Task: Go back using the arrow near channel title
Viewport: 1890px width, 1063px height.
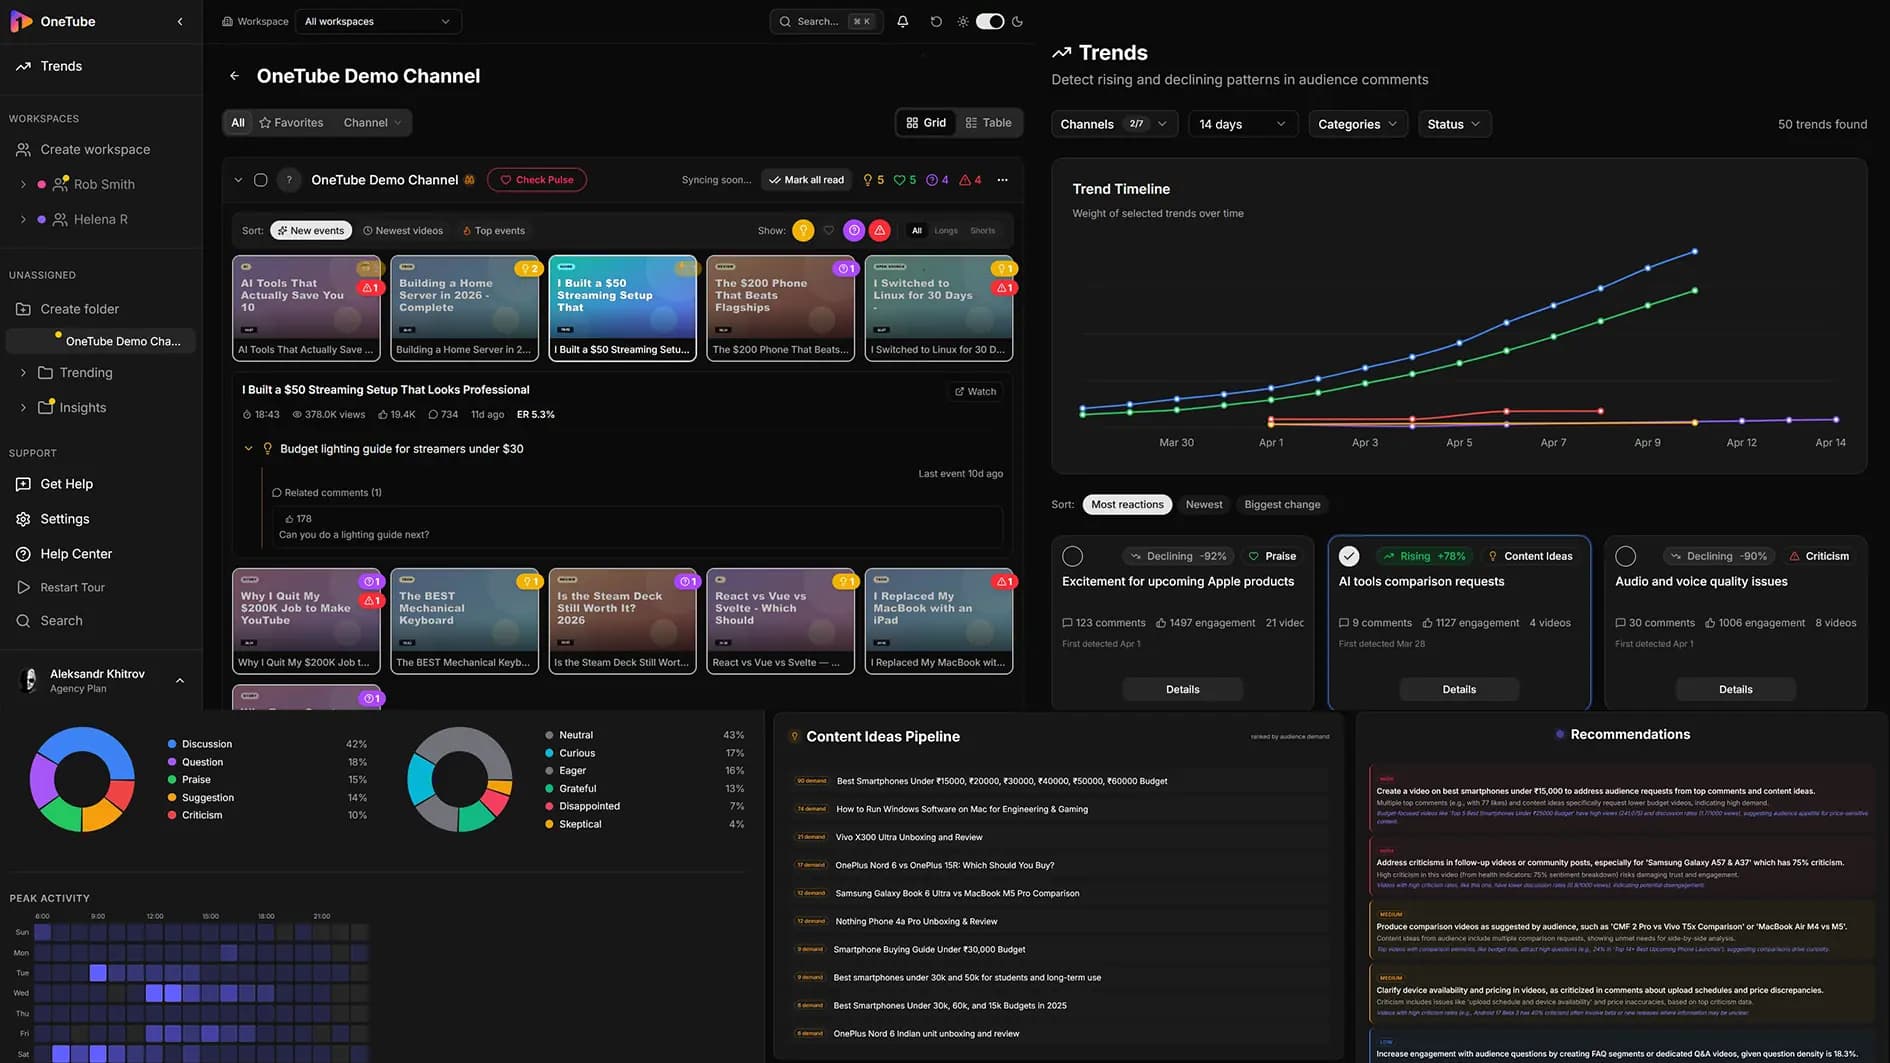Action: point(234,76)
